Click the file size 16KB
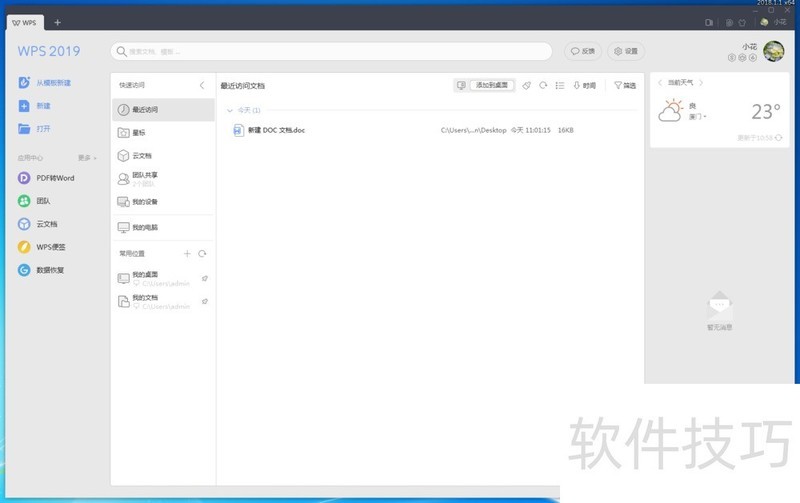 click(565, 130)
